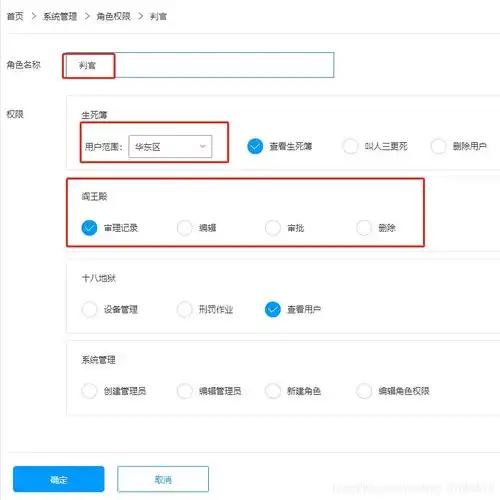Click the 系统管理 section heading
Image resolution: width=500 pixels, height=500 pixels.
coord(99,360)
